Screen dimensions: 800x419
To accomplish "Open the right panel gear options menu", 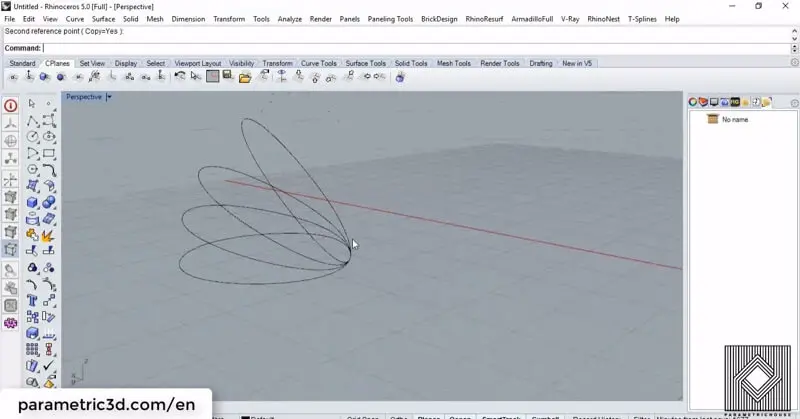I will pyautogui.click(x=794, y=102).
